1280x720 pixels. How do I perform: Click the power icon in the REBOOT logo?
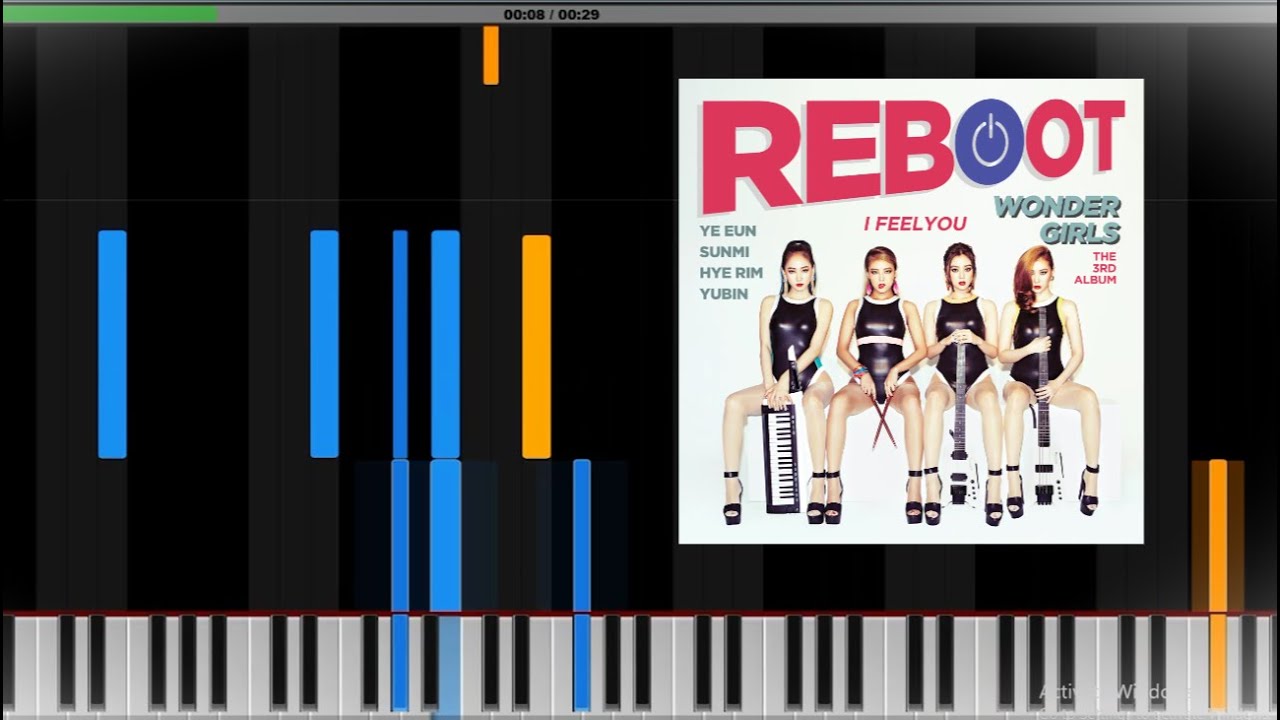tap(988, 141)
